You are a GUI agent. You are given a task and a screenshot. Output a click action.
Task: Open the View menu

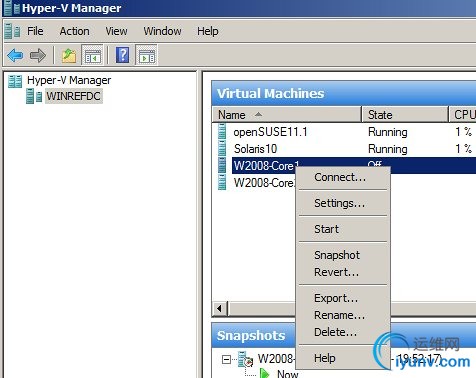116,31
